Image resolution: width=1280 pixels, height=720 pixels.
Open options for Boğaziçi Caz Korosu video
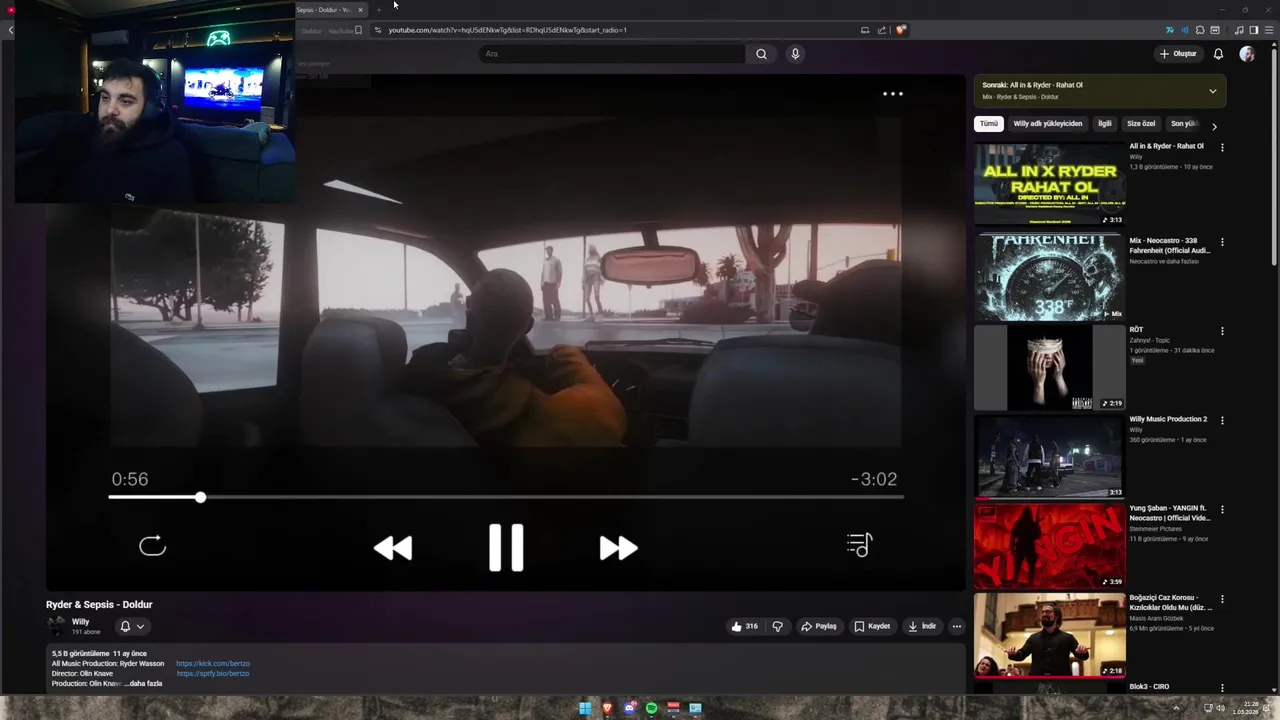[1222, 600]
